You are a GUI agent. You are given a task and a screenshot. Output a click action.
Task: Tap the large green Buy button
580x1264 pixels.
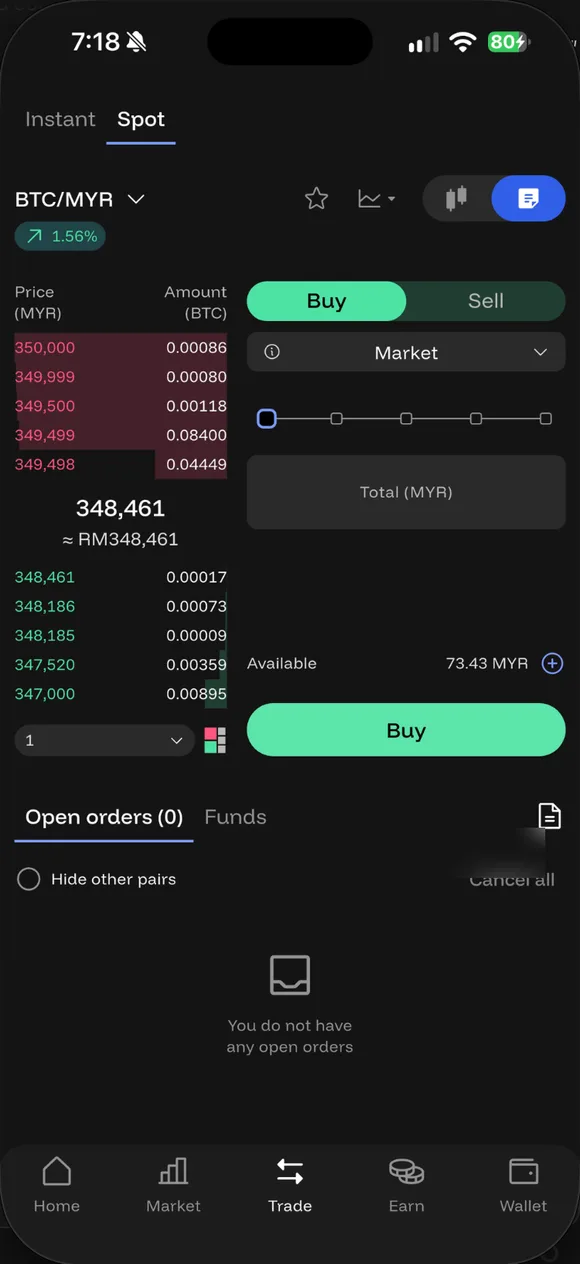pos(406,730)
